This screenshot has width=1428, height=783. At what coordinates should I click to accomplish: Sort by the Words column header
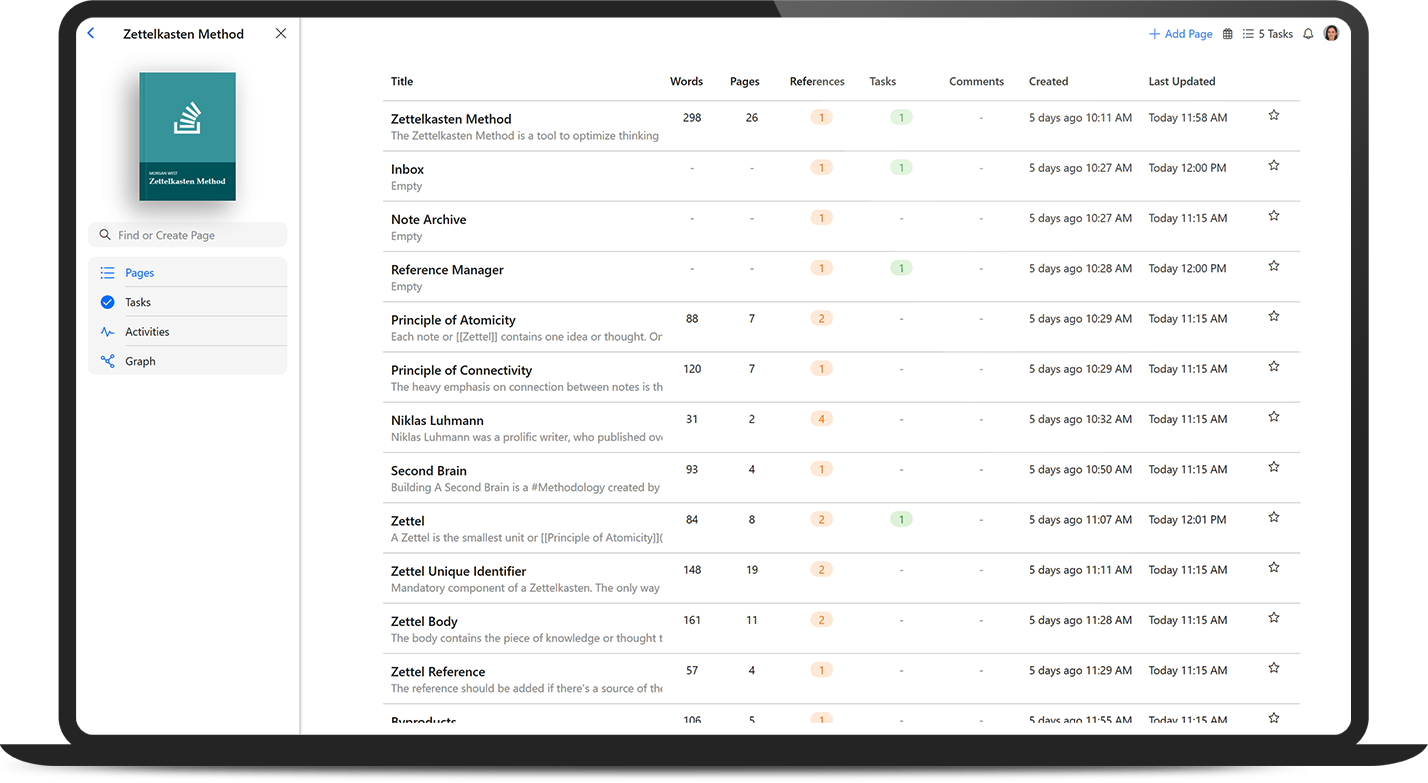click(x=686, y=82)
